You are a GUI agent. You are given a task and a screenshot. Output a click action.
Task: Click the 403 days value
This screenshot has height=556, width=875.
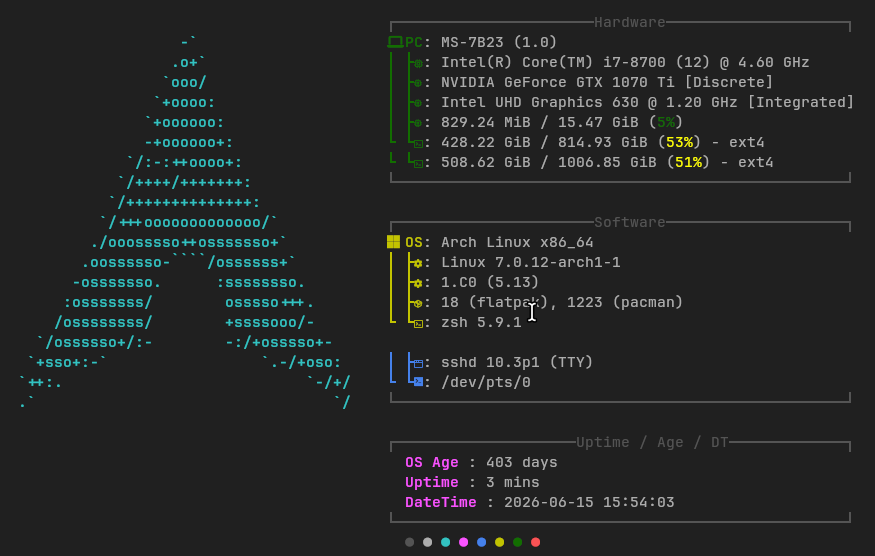click(522, 463)
